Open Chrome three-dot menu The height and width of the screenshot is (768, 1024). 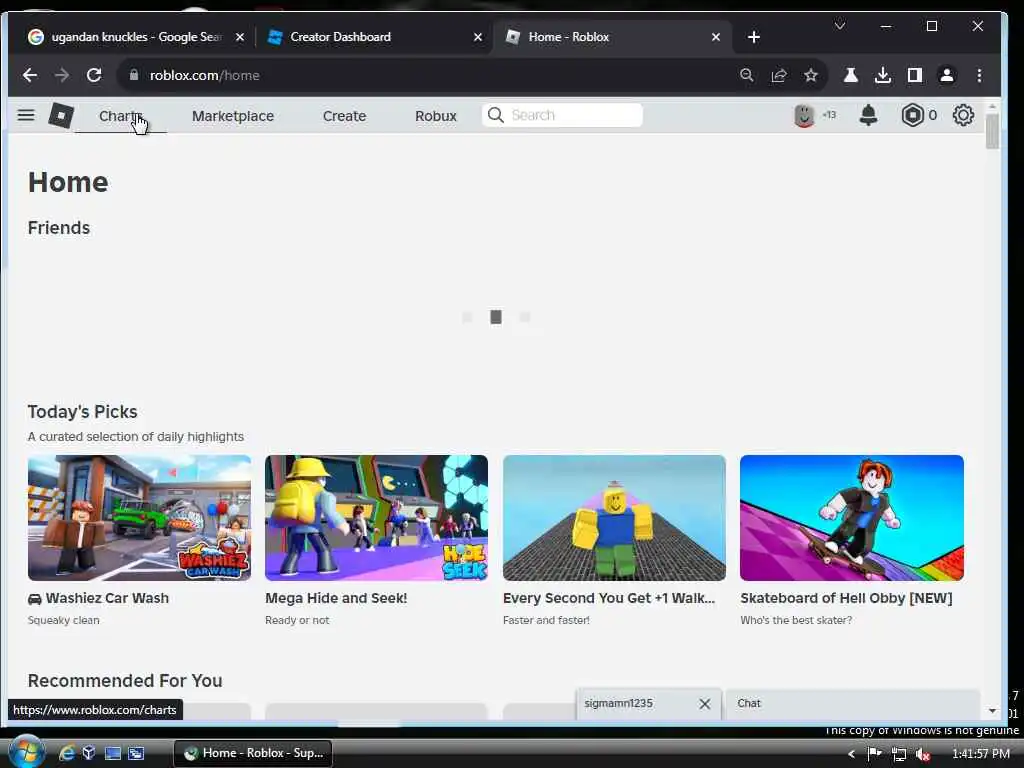[979, 75]
